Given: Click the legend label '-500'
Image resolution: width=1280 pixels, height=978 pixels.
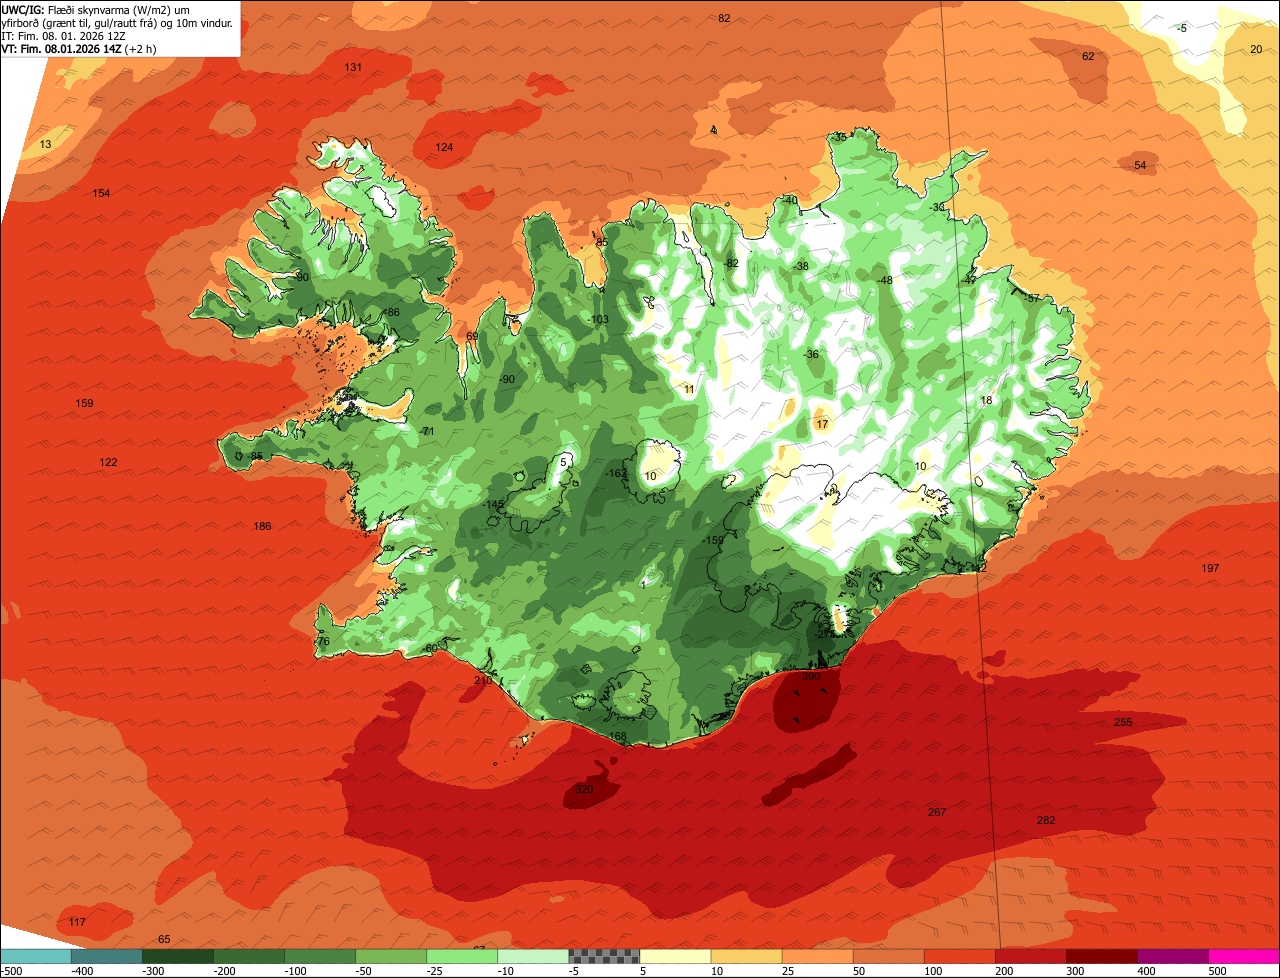Looking at the screenshot, I should pyautogui.click(x=11, y=971).
